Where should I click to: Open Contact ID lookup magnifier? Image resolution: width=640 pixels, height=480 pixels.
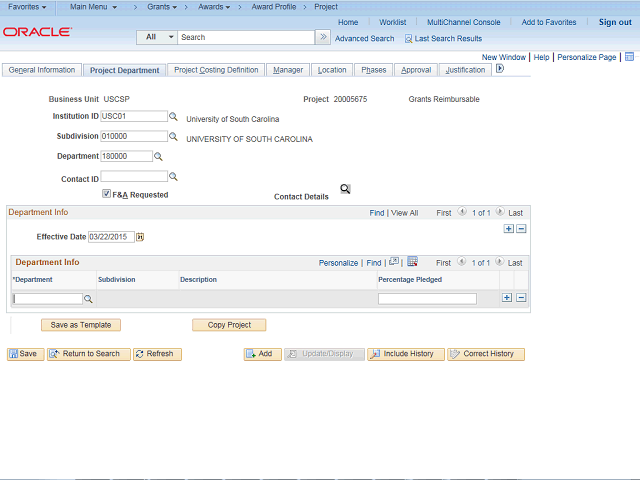tap(173, 176)
